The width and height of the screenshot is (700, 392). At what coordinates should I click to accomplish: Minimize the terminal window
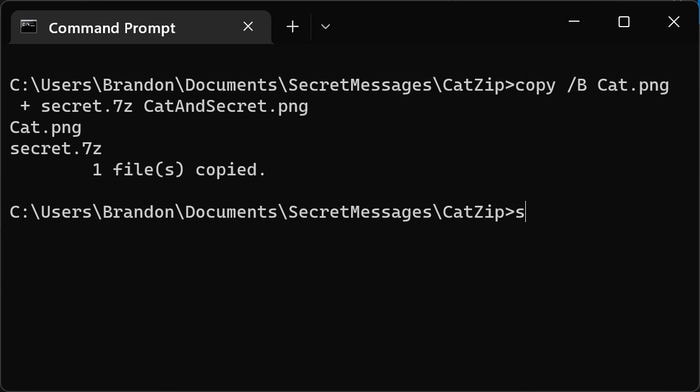pos(574,21)
